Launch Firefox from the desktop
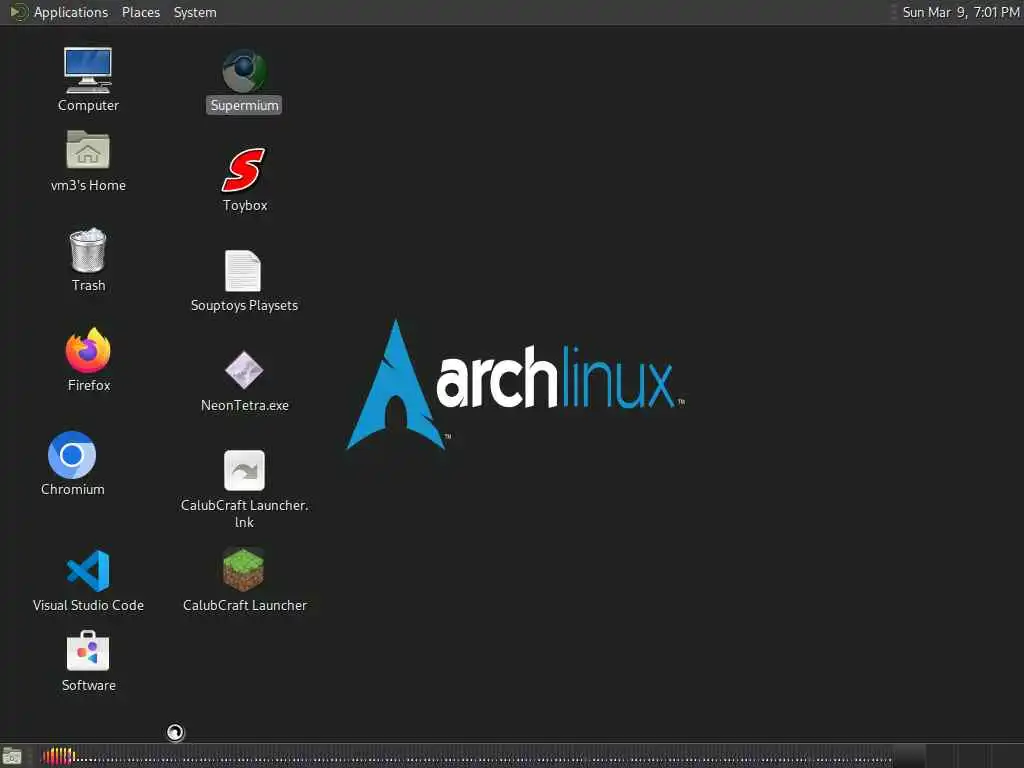1024x768 pixels. (x=88, y=350)
